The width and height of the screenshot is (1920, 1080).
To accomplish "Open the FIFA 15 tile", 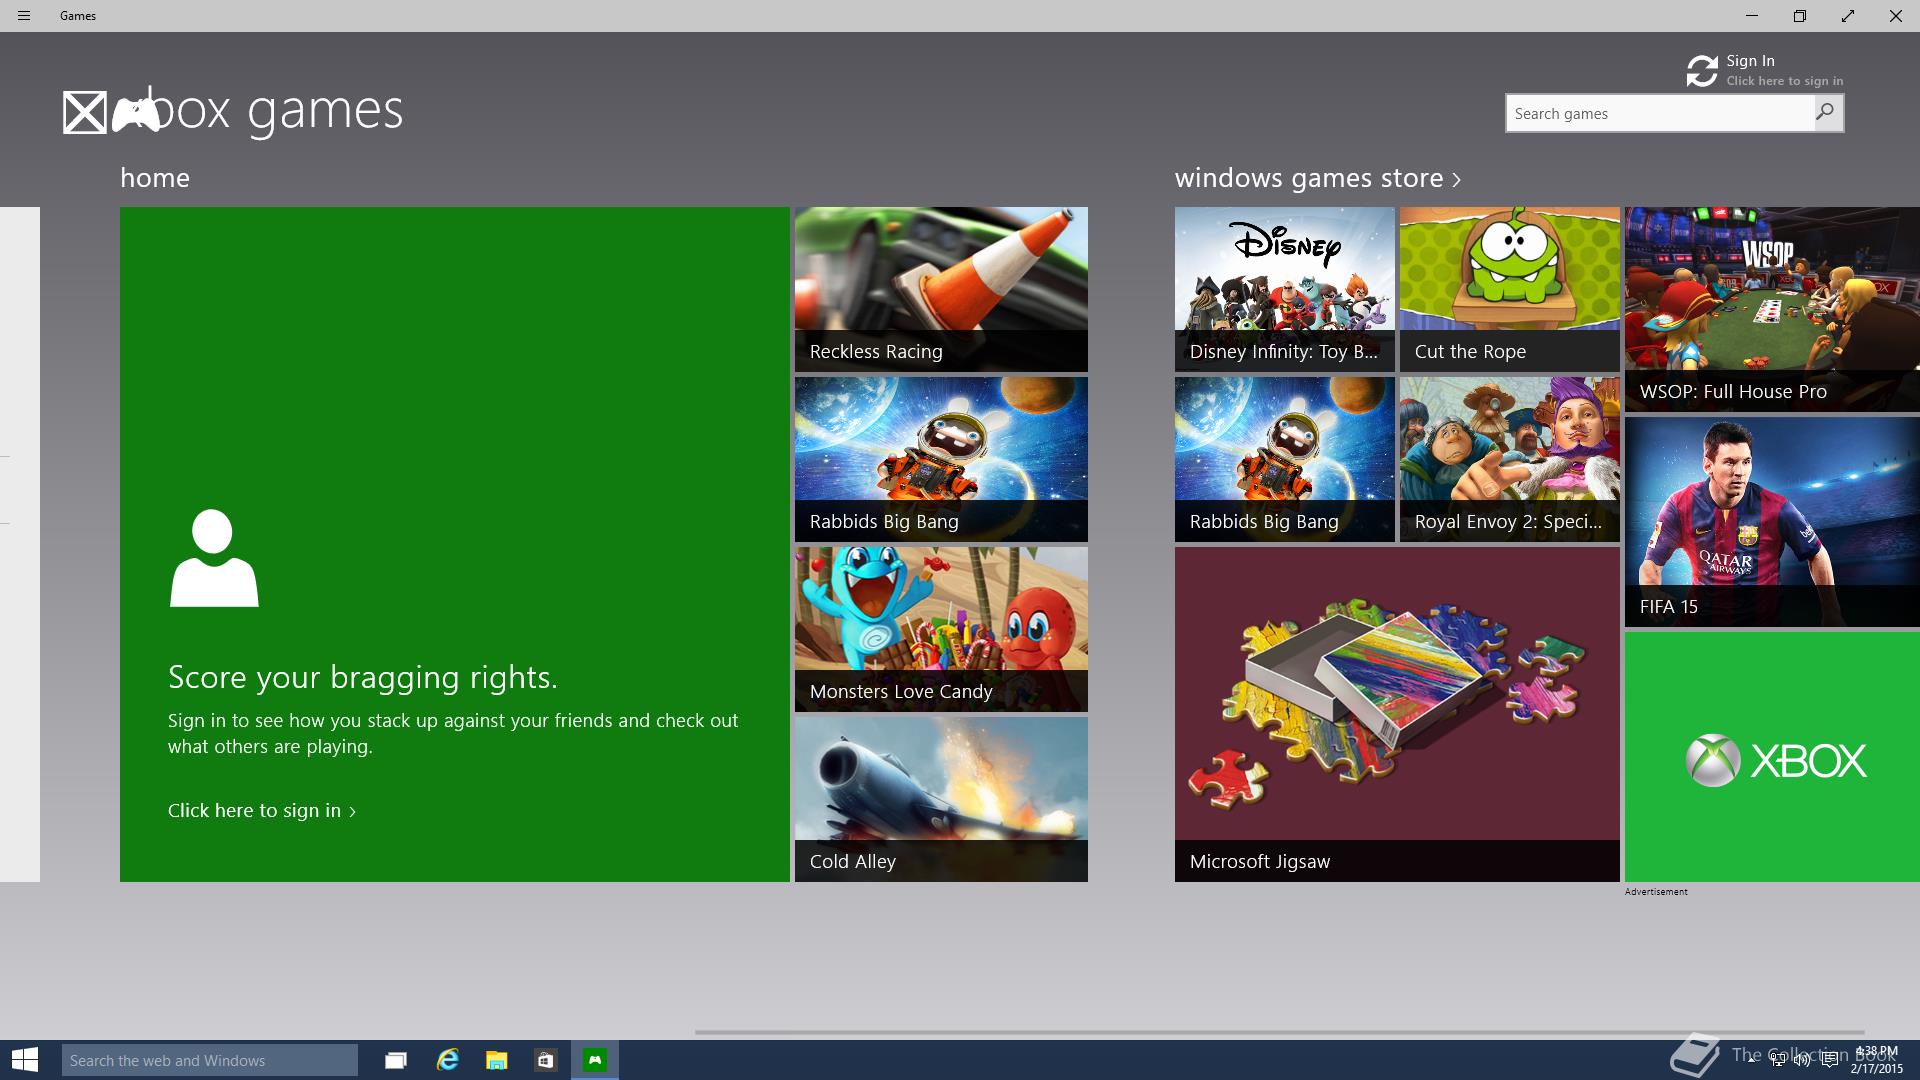I will pyautogui.click(x=1772, y=522).
